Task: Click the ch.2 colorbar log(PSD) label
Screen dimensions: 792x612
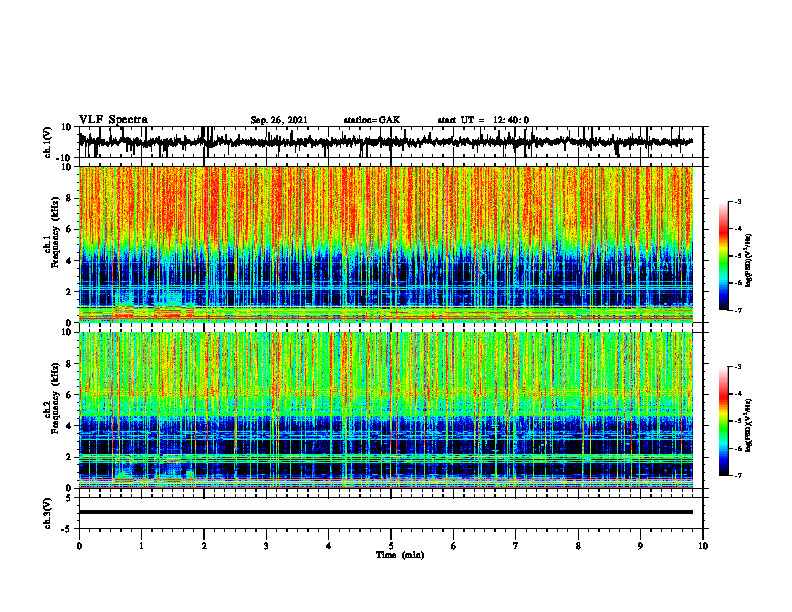Action: pyautogui.click(x=749, y=425)
